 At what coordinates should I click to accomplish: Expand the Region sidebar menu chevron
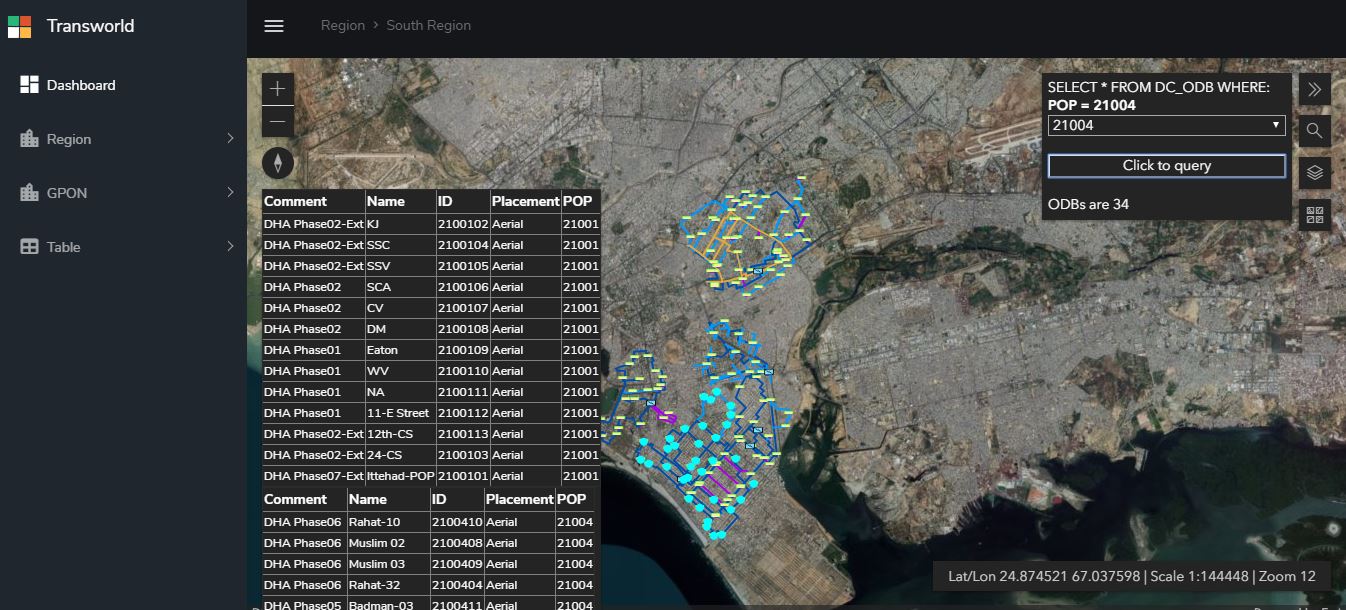click(230, 139)
